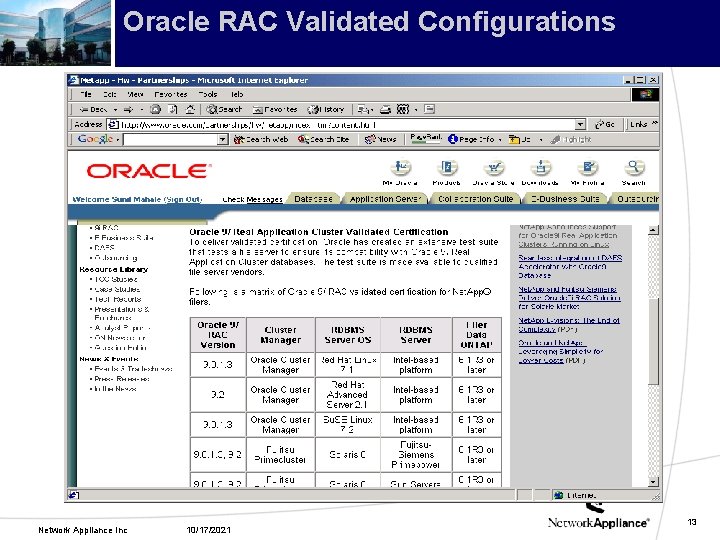
Task: Switch to Collaboration Suite tab
Action: click(476, 199)
